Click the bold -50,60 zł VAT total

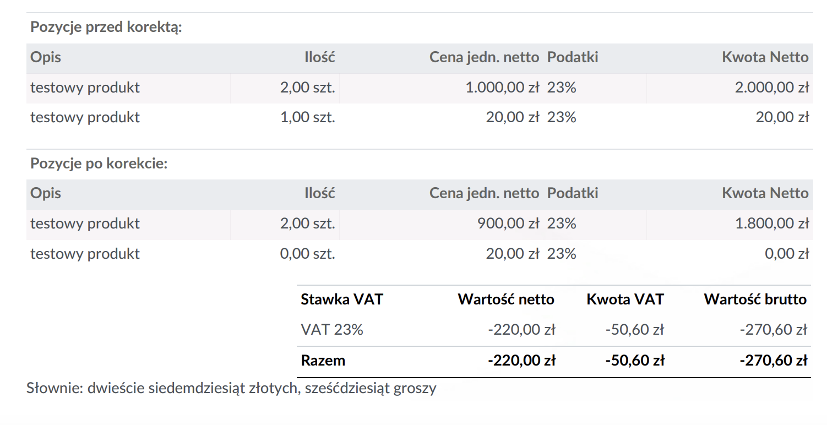point(634,361)
